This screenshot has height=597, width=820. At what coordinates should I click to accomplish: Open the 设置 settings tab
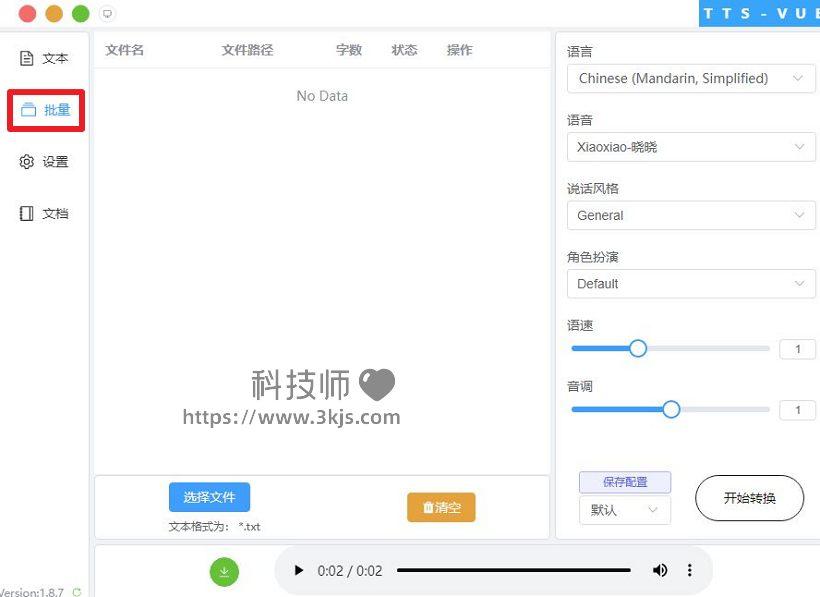44,162
